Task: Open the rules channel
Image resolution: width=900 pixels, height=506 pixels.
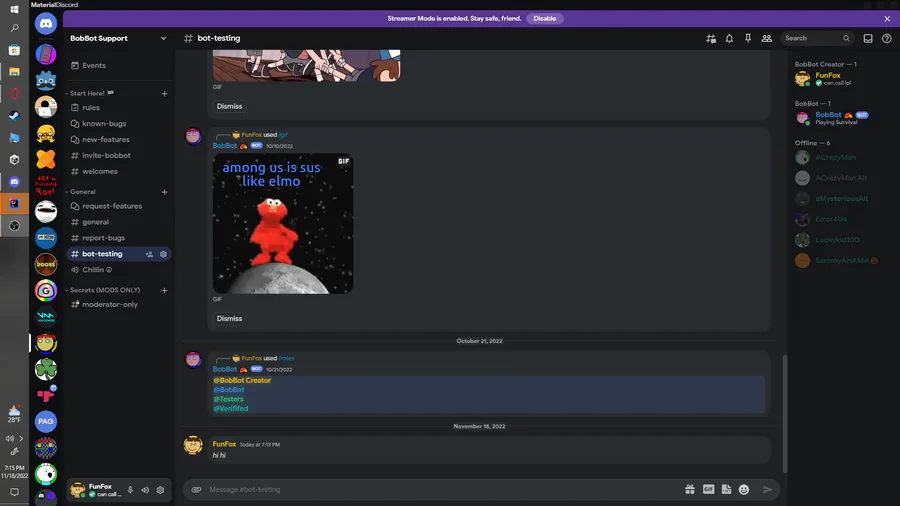Action: click(119, 108)
